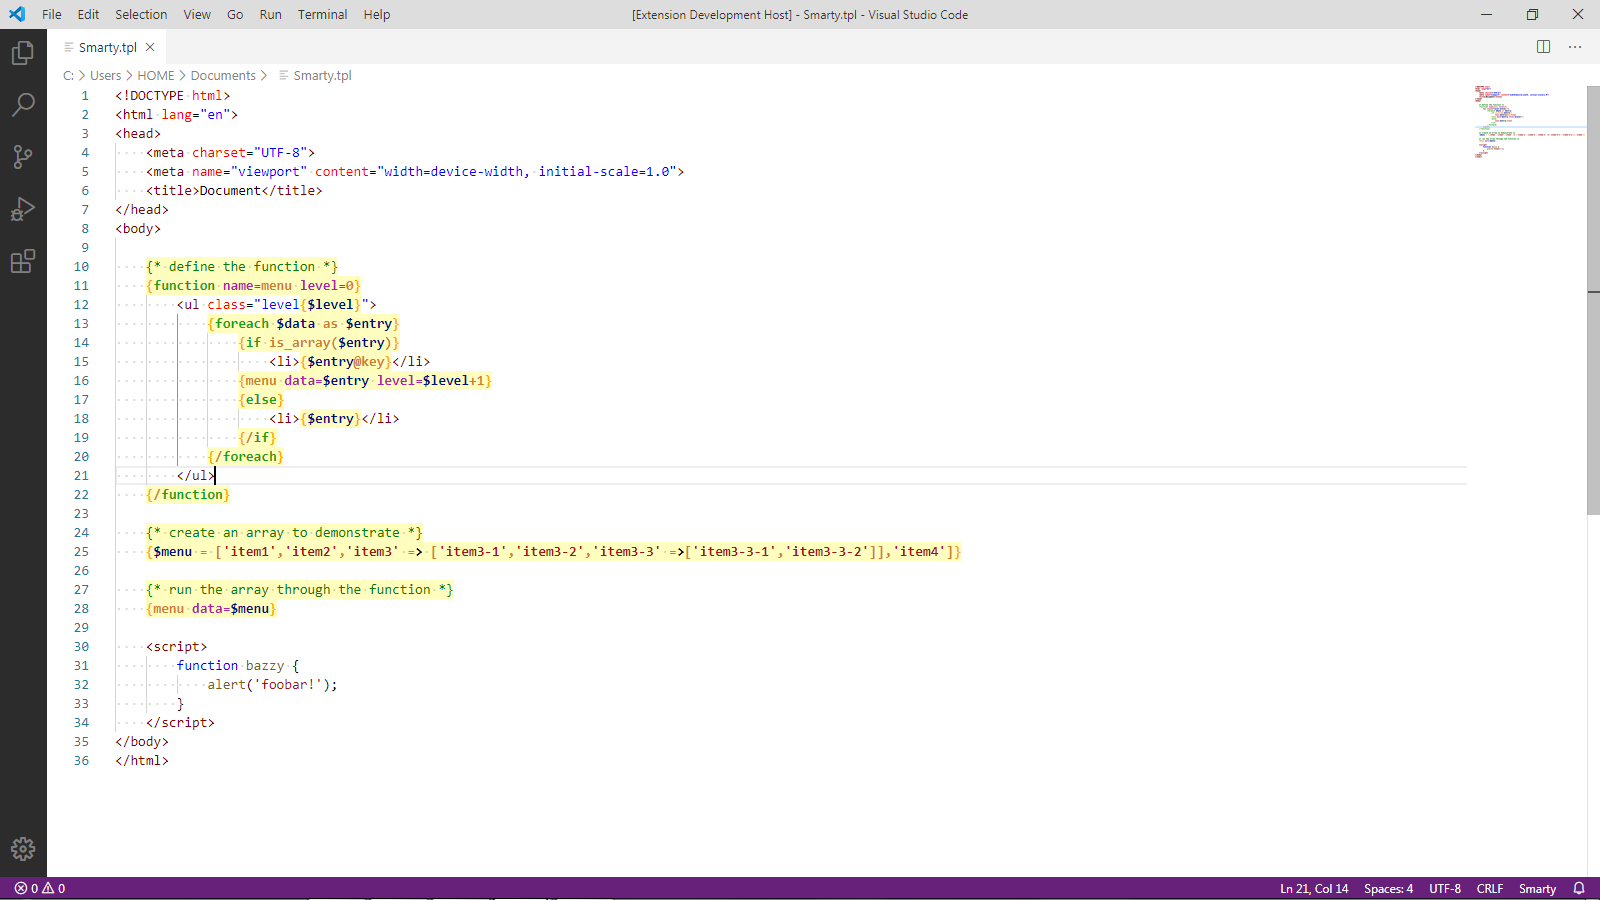Go to line via Ln 21, Col 14
The height and width of the screenshot is (900, 1600).
point(1314,888)
